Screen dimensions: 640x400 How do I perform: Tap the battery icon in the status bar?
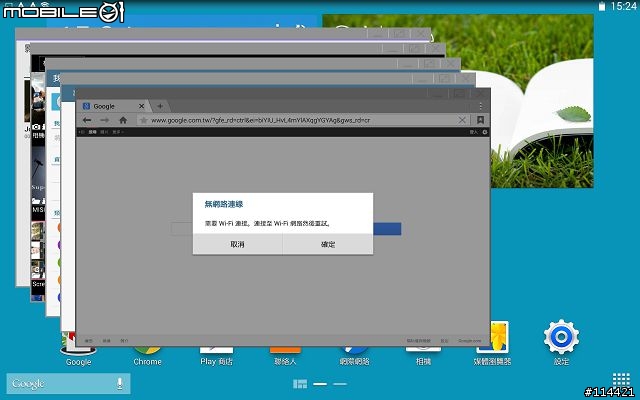(602, 6)
